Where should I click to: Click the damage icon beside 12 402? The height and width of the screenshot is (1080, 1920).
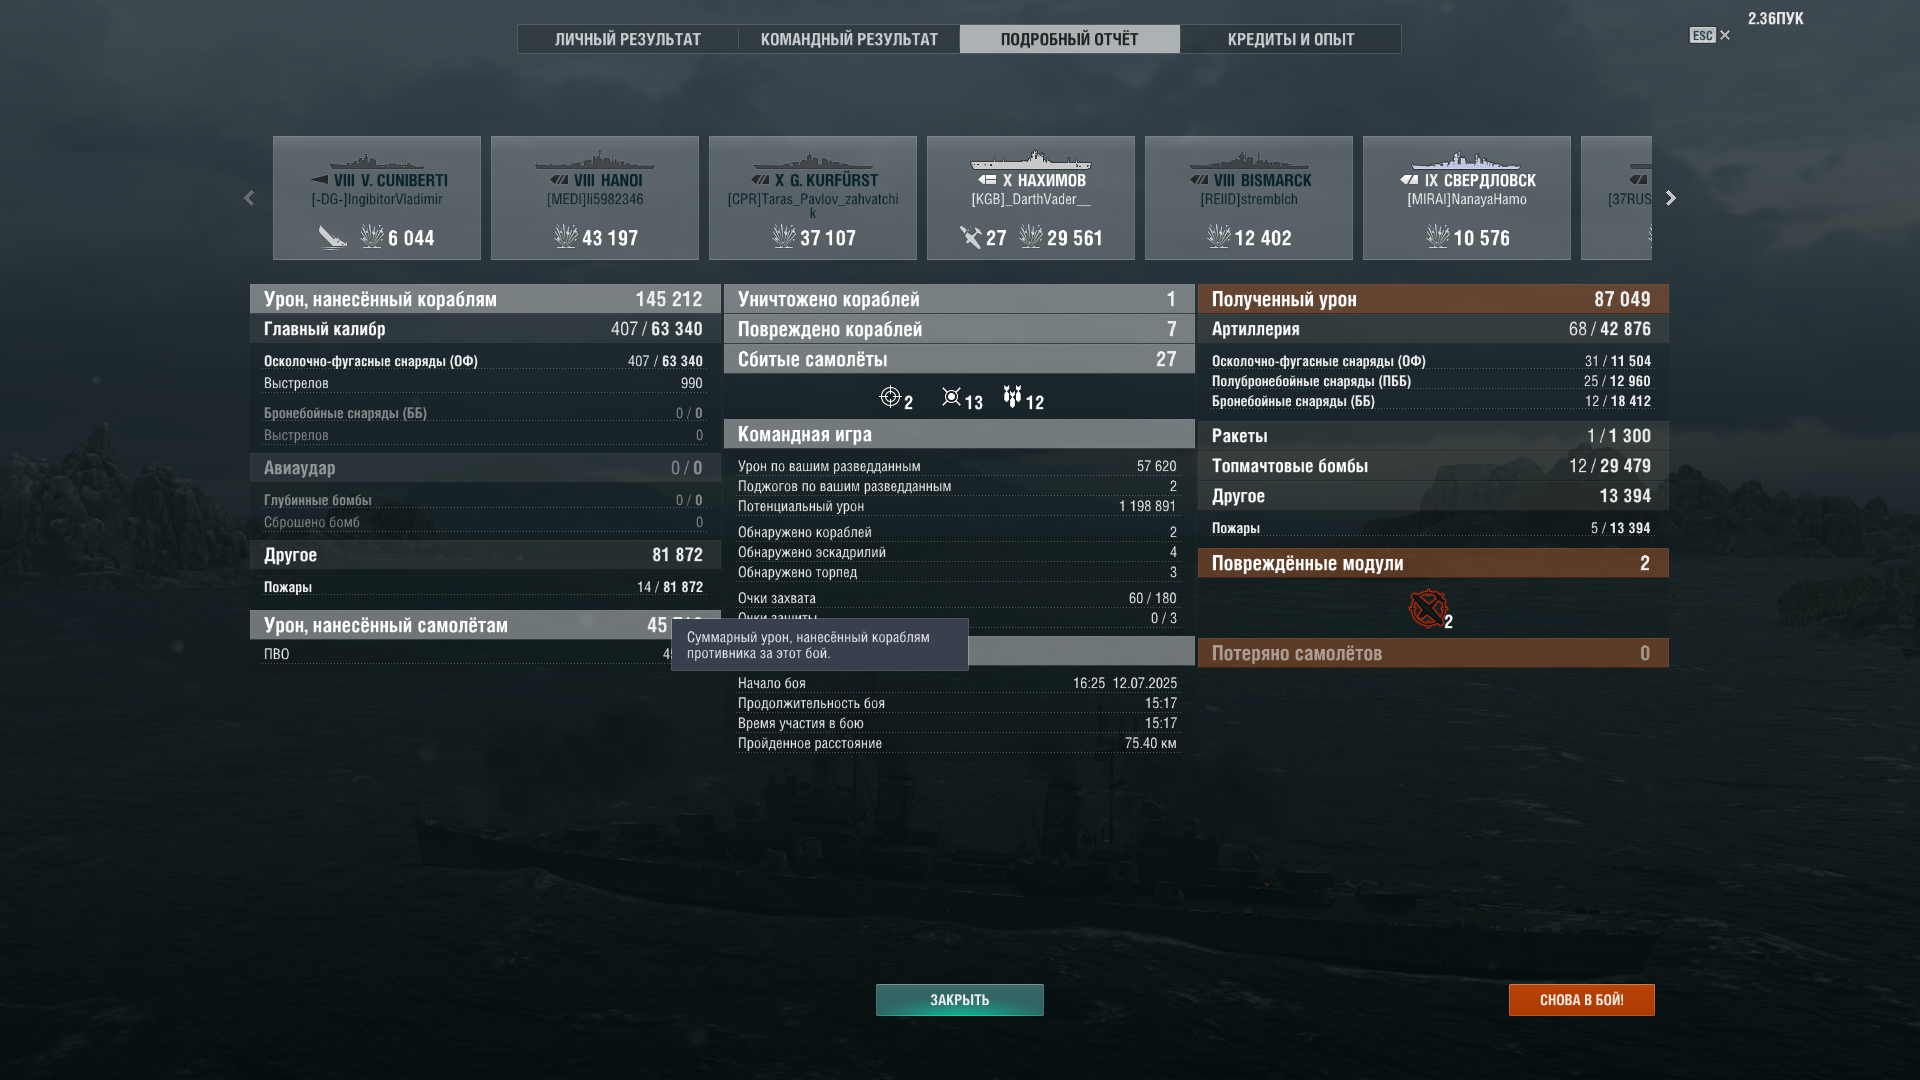[x=1219, y=237]
